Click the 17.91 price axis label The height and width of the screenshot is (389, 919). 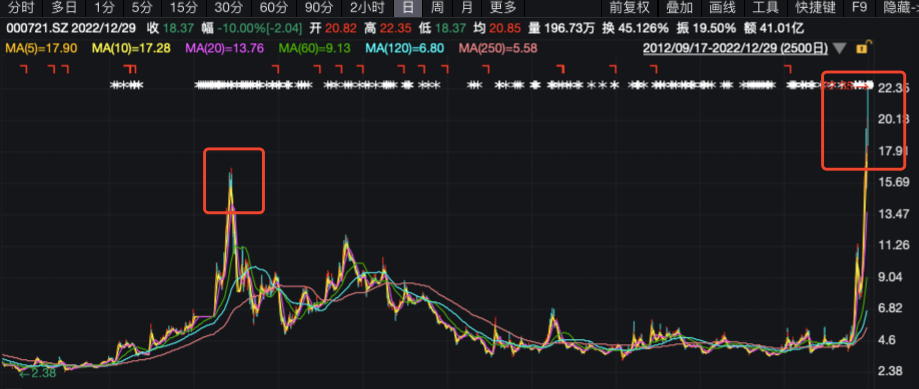[x=894, y=151]
